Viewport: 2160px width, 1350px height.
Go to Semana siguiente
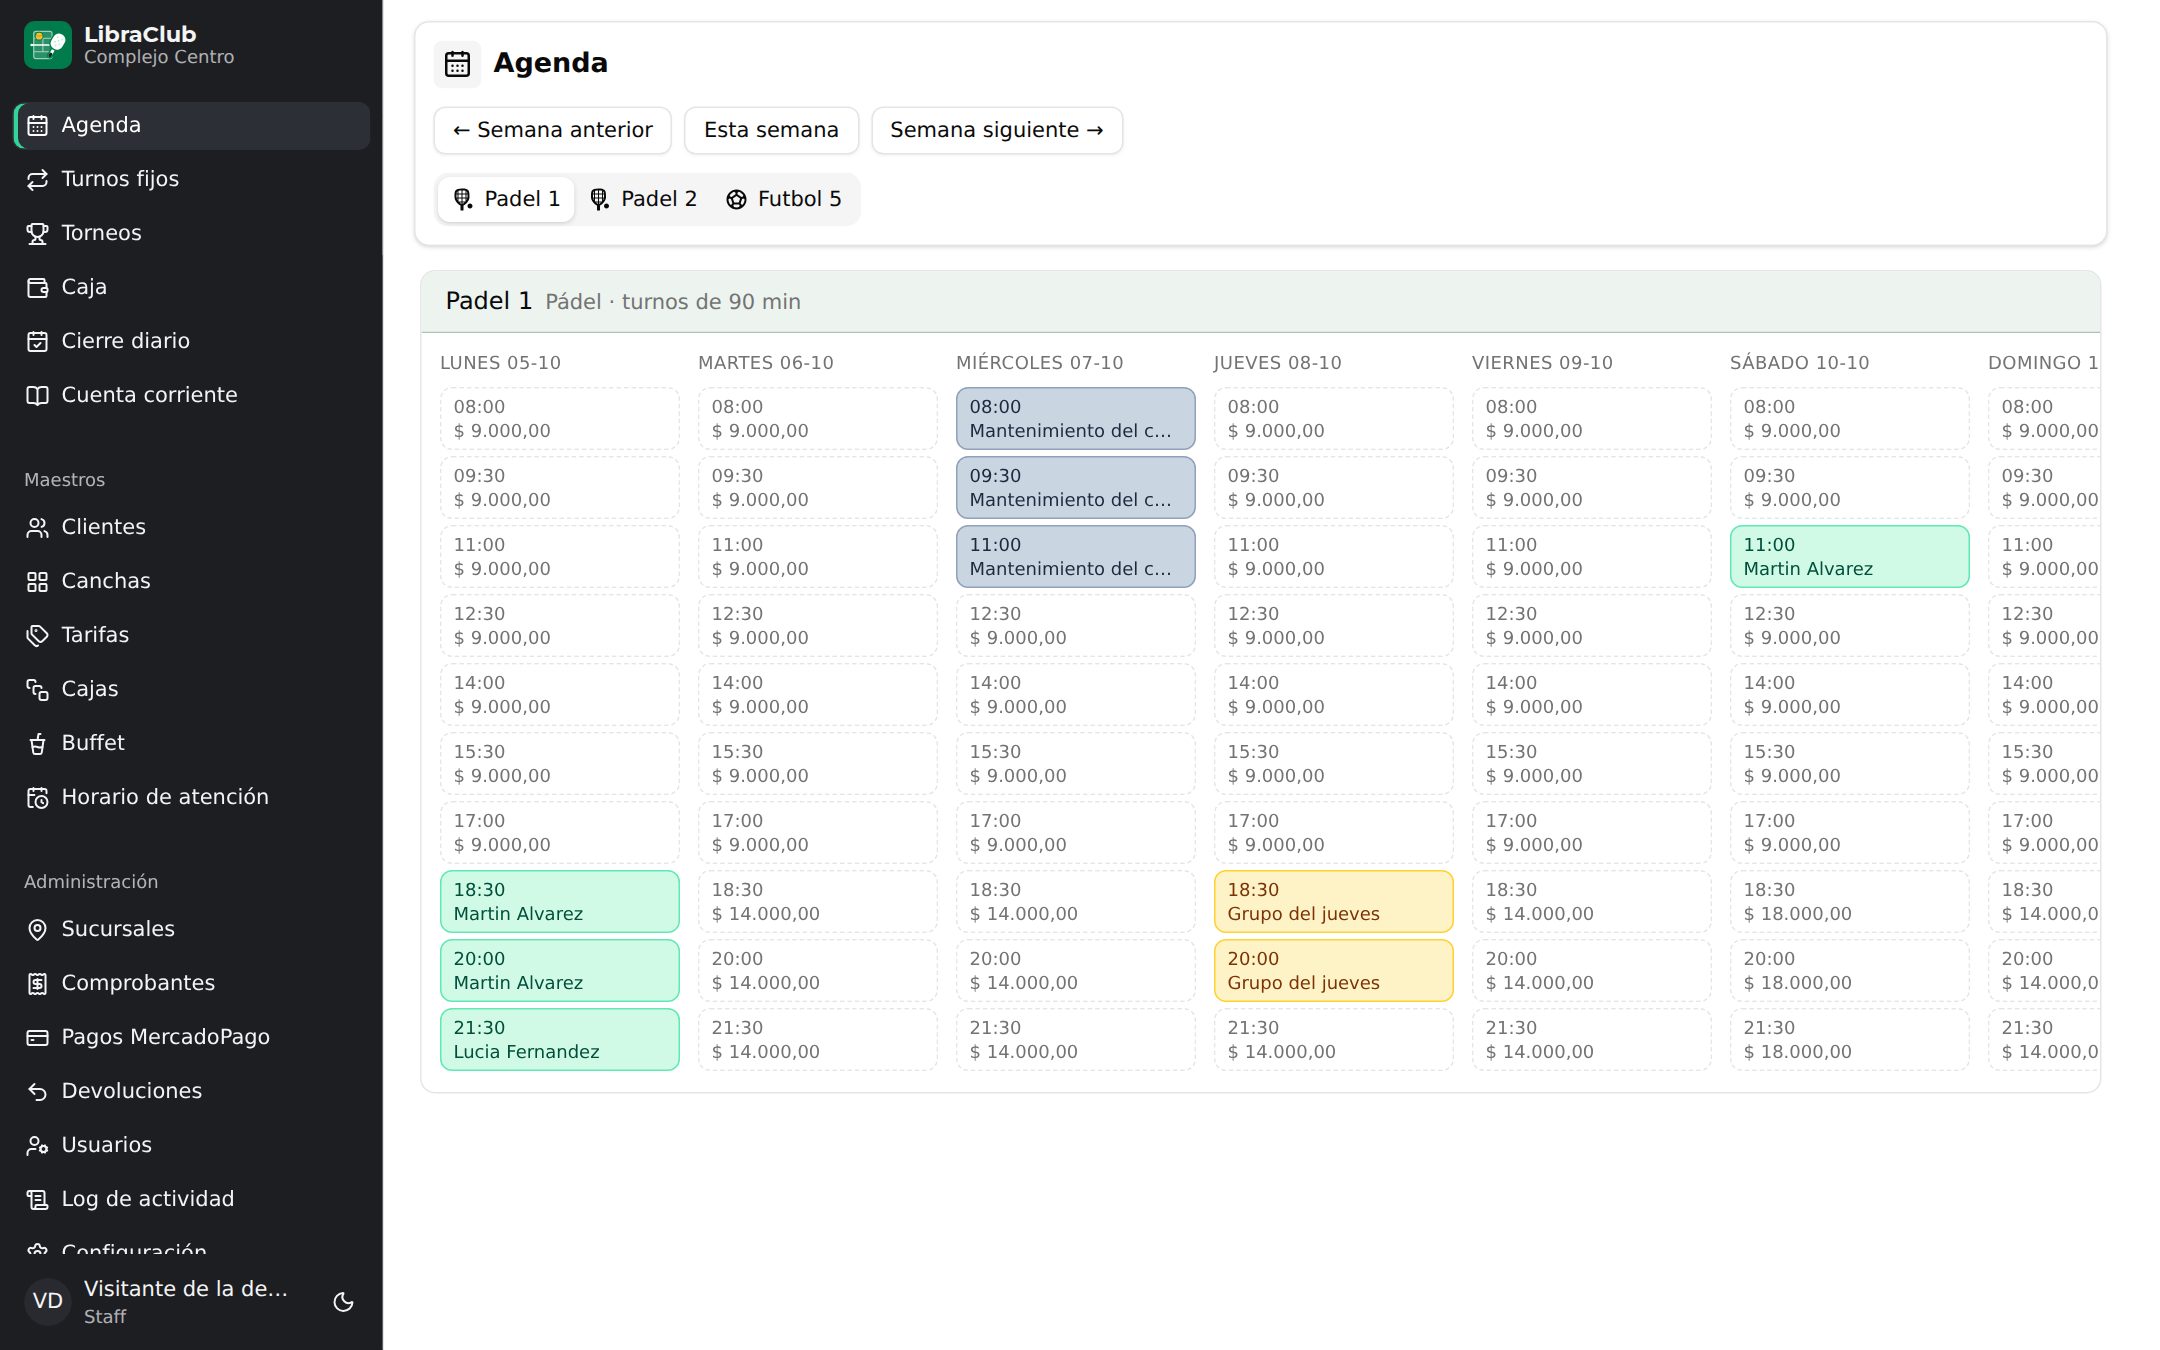(x=997, y=130)
